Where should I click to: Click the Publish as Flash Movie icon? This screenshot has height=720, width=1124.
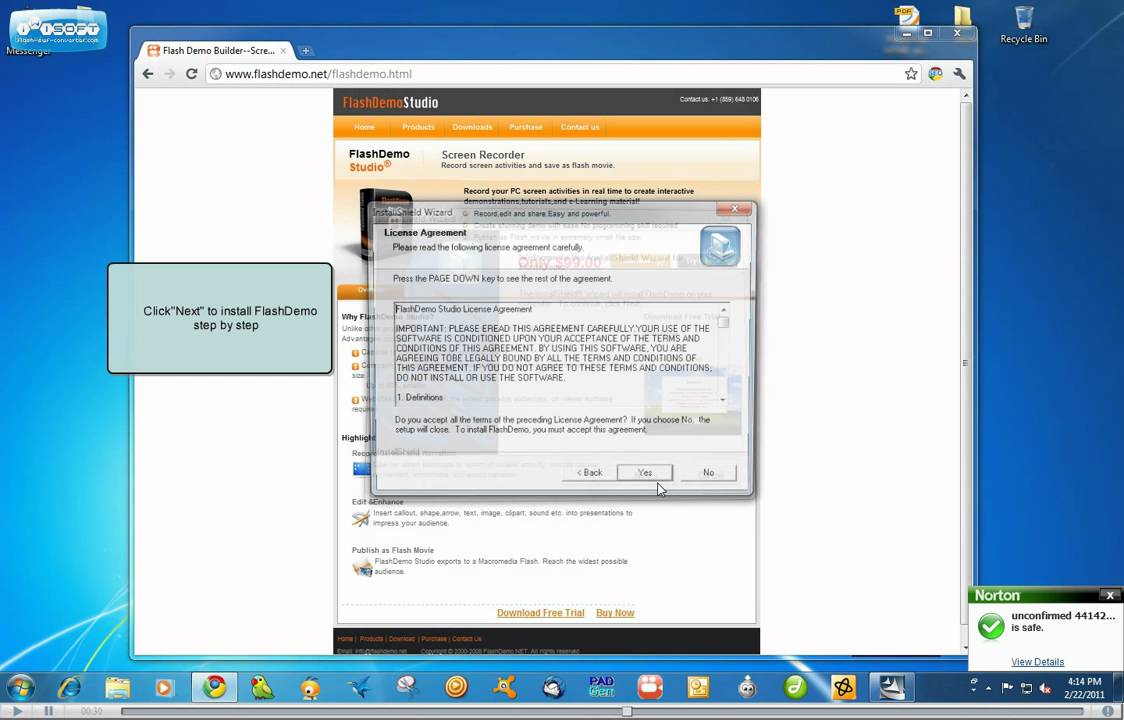coord(362,568)
